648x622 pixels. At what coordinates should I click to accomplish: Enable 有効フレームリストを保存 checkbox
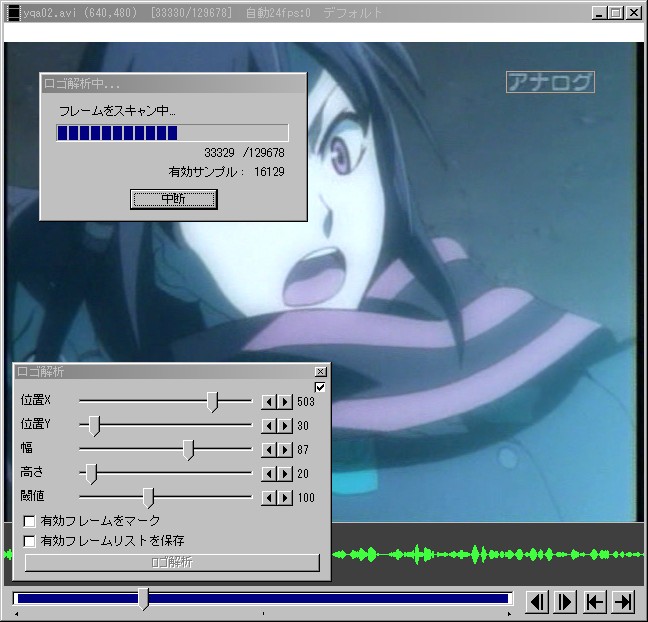(29, 541)
